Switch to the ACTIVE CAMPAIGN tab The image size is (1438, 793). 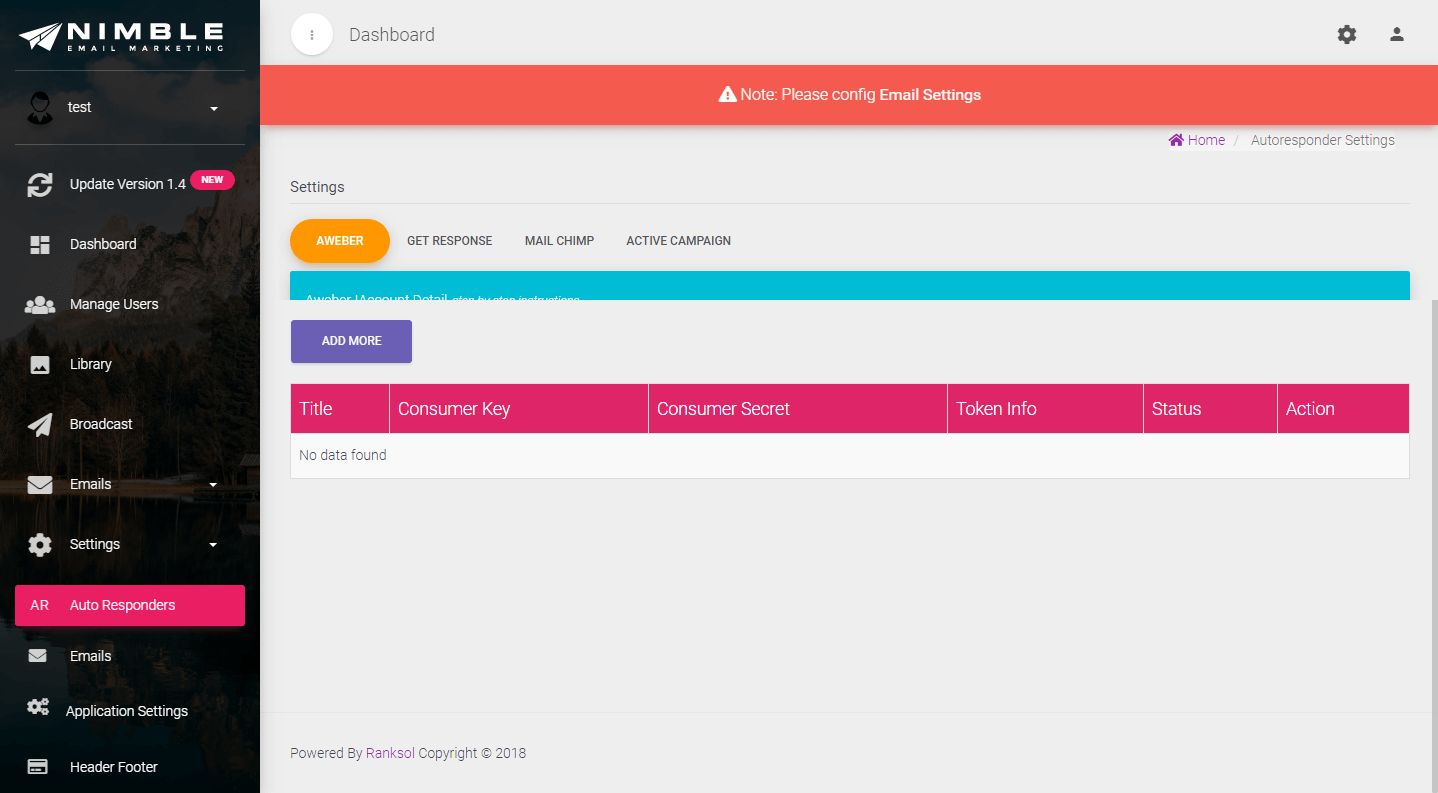coord(679,241)
